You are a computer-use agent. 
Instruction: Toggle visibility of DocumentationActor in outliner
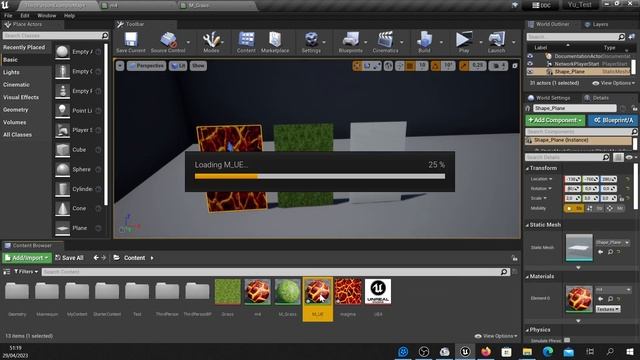(530, 56)
